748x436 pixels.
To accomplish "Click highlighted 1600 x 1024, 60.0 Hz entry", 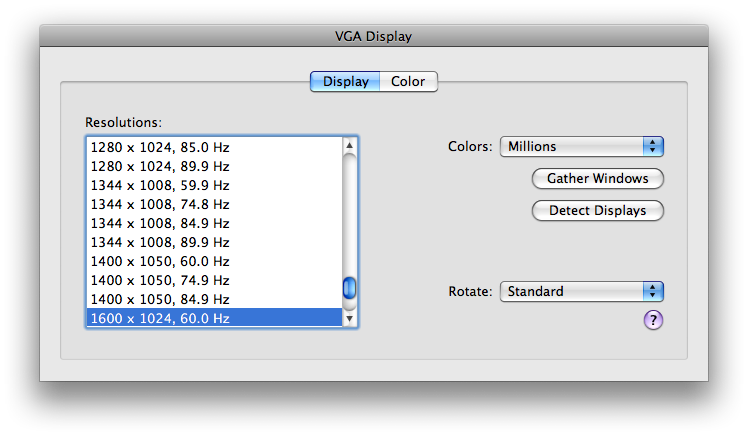I will [x=215, y=318].
